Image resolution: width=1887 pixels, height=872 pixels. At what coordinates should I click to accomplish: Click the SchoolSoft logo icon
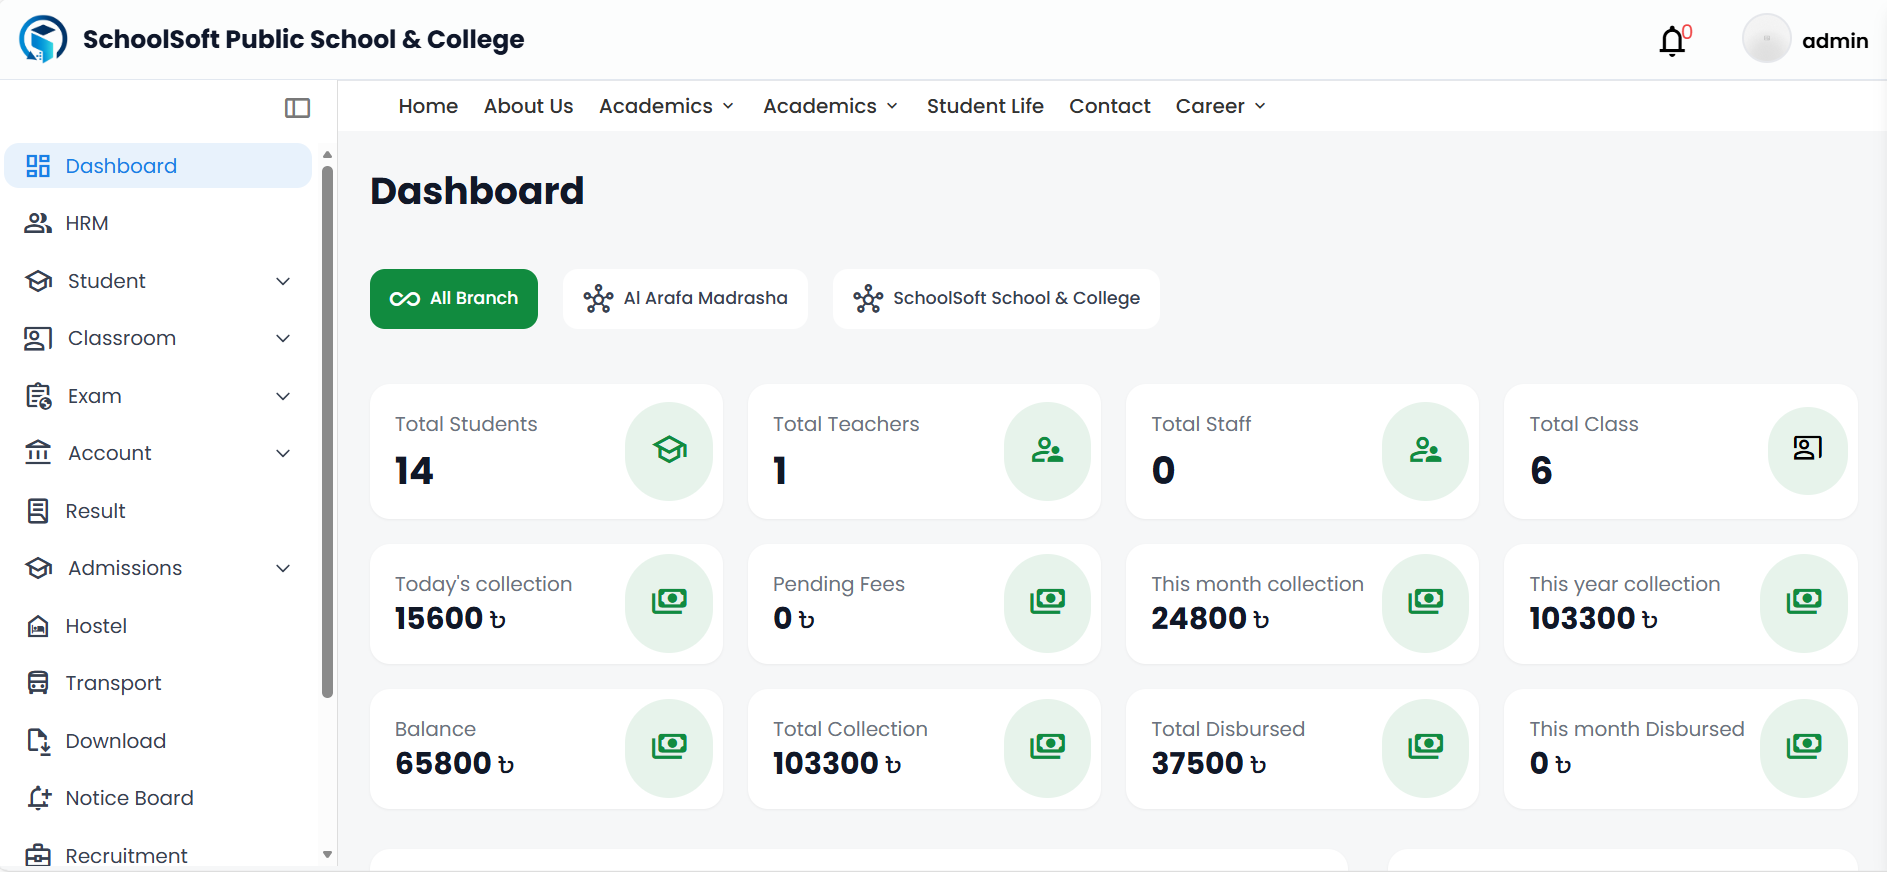[x=43, y=39]
